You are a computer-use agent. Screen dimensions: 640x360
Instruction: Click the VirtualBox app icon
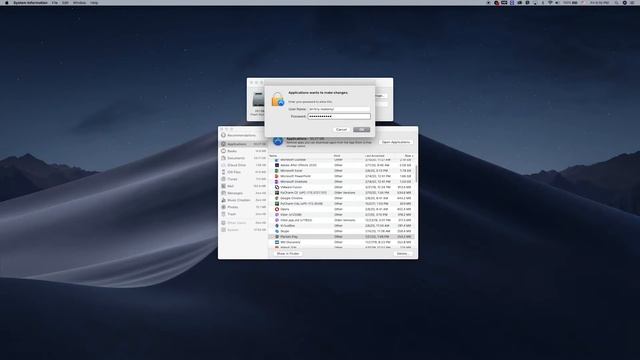[x=277, y=225]
